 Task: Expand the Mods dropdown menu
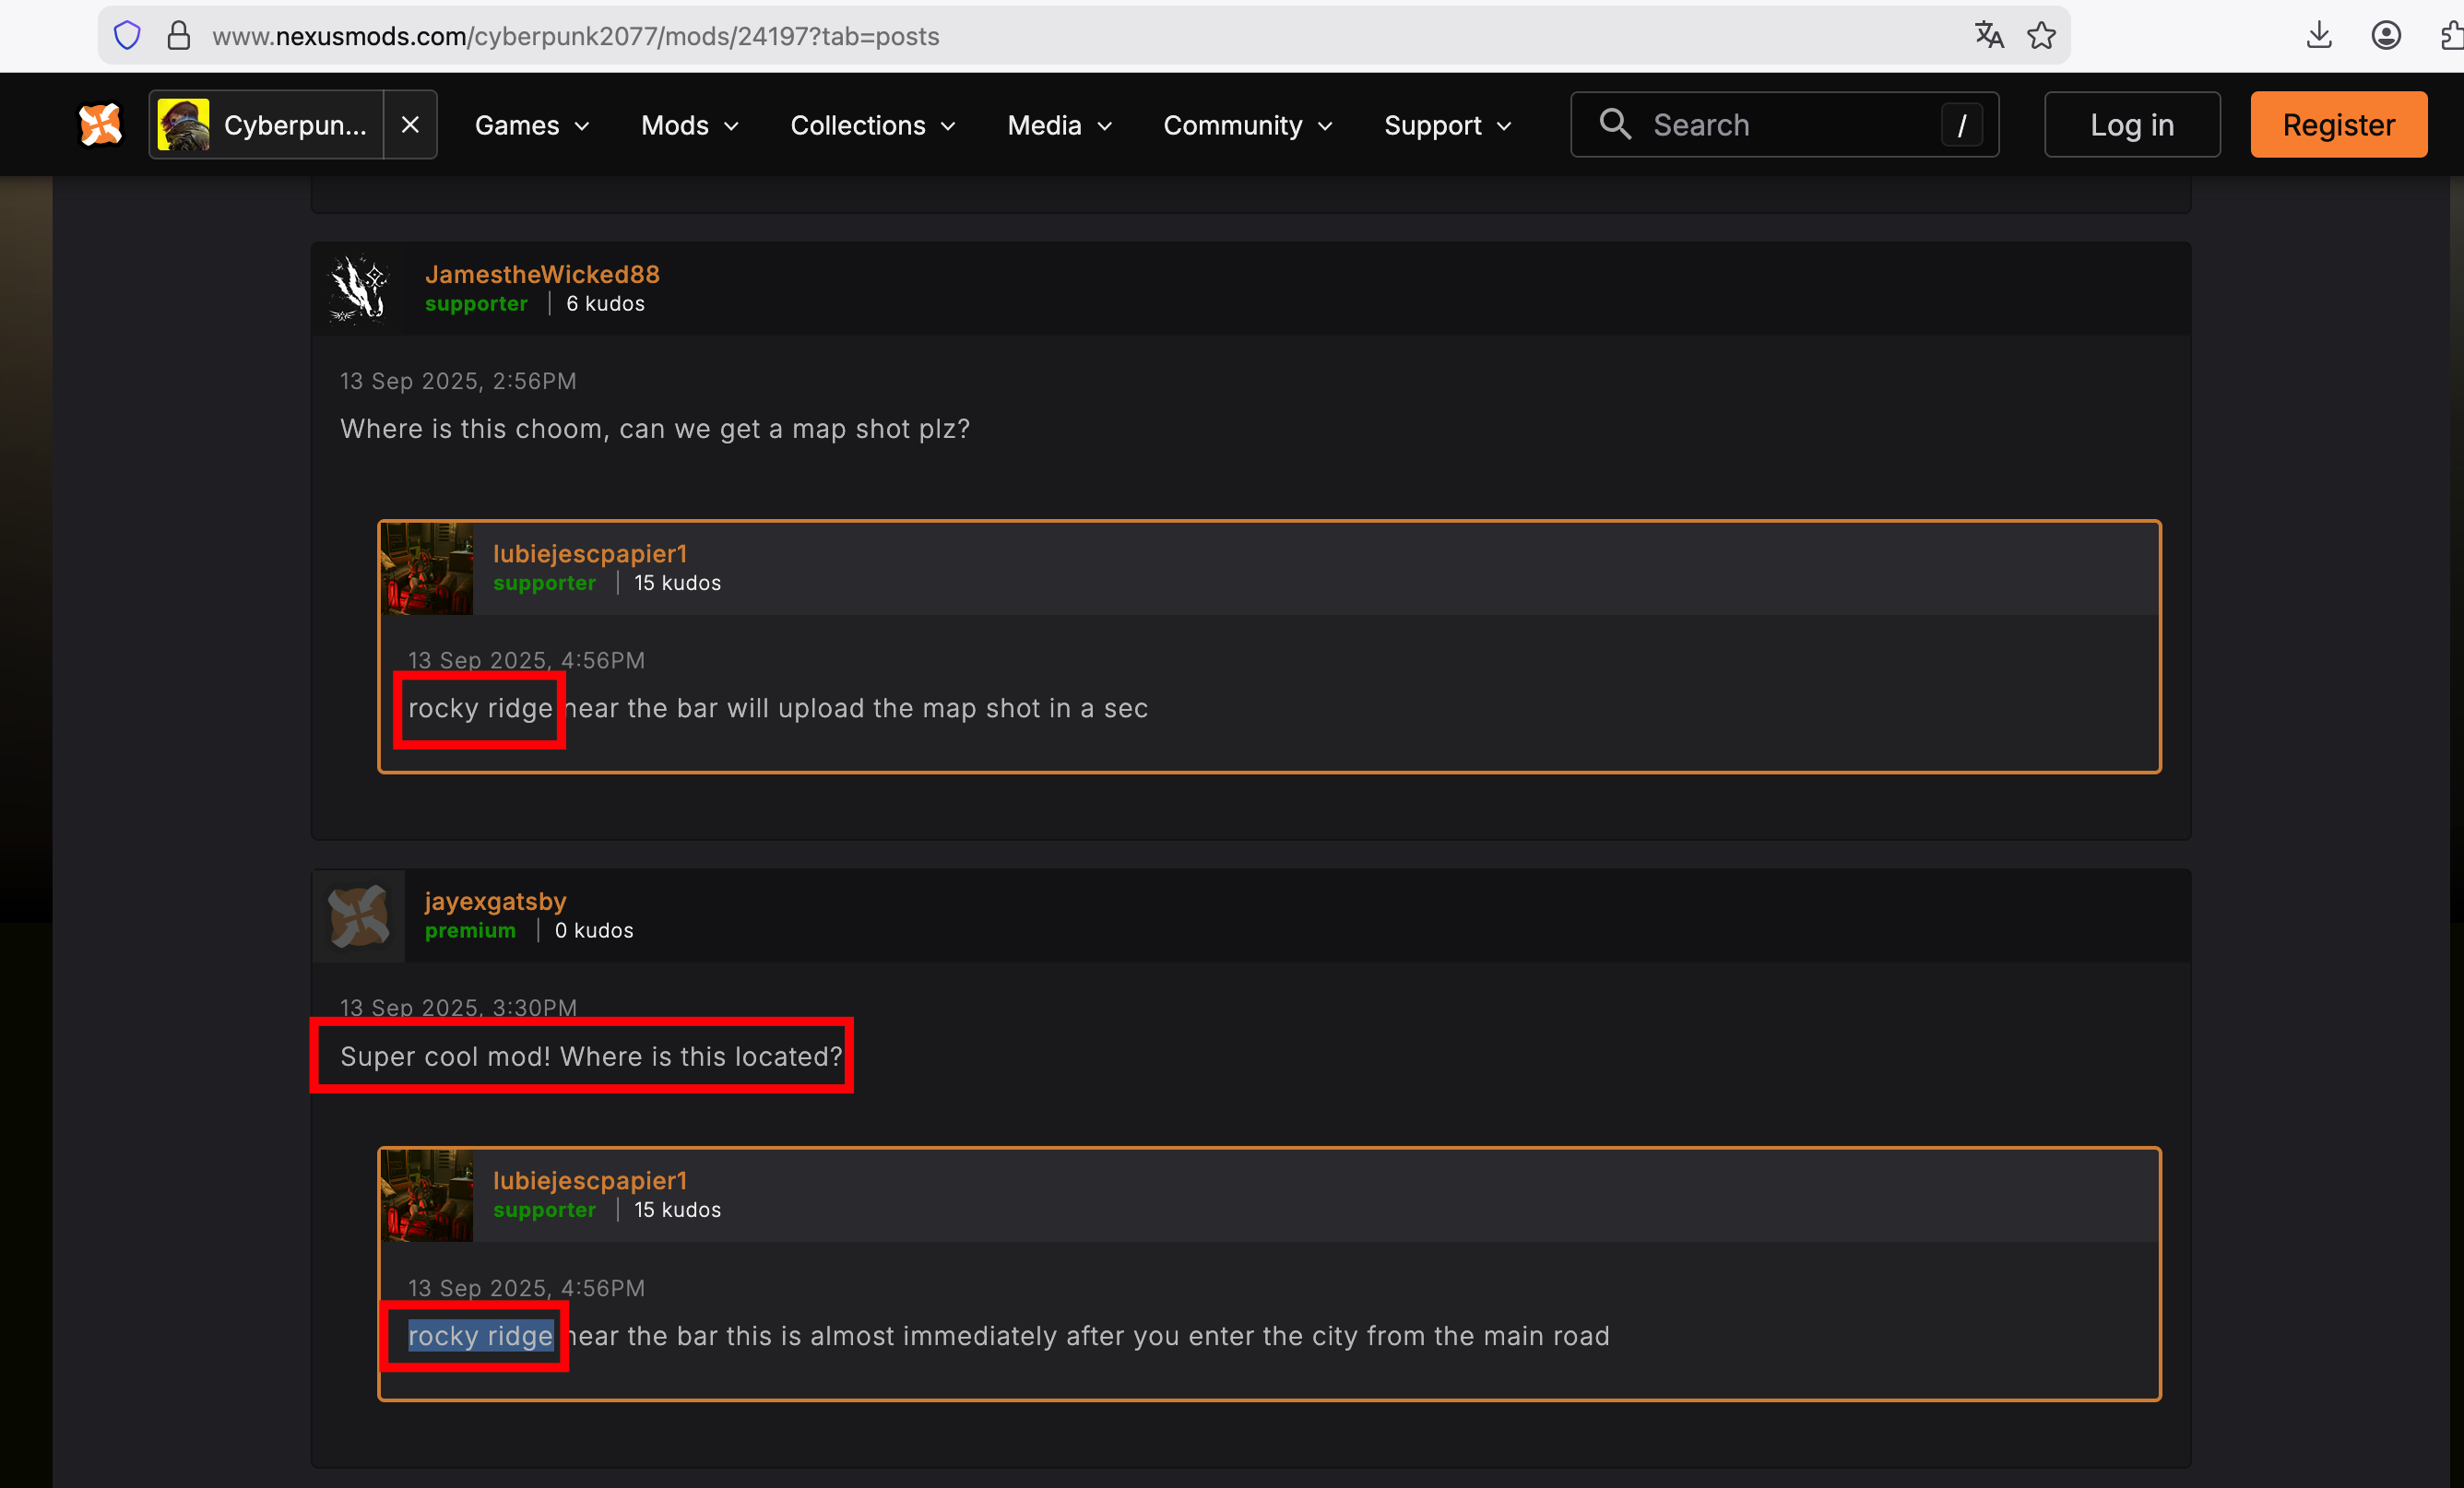tap(690, 125)
